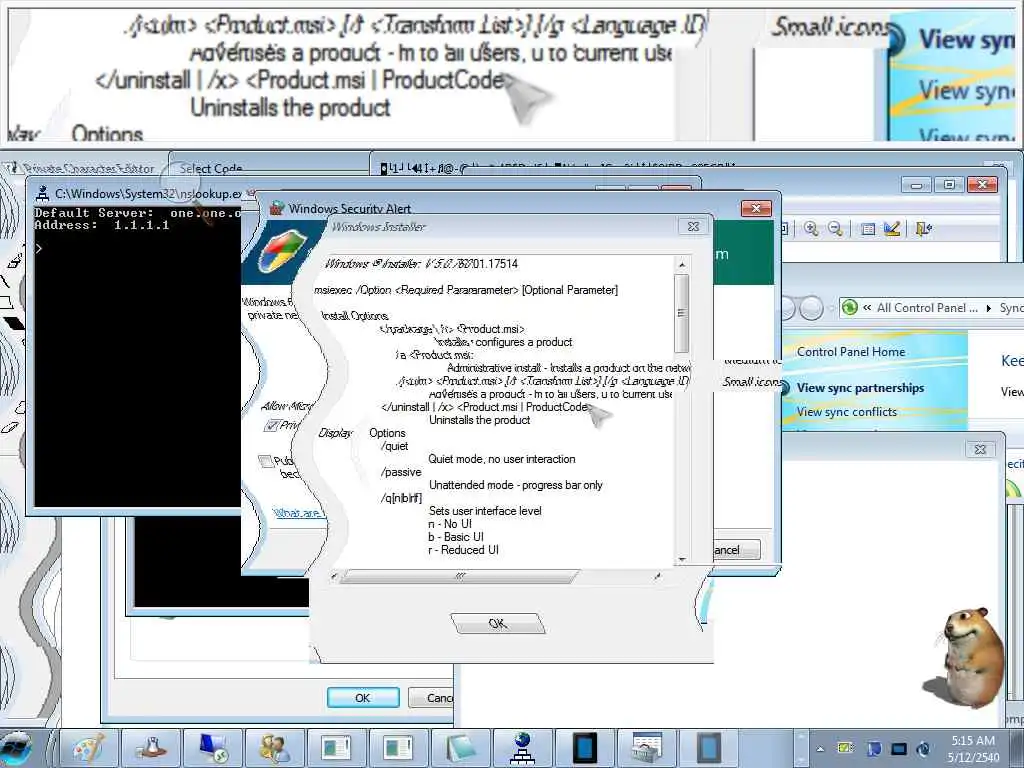Click the Control Panel forward navigation button
The image size is (1024, 768).
(x=812, y=308)
